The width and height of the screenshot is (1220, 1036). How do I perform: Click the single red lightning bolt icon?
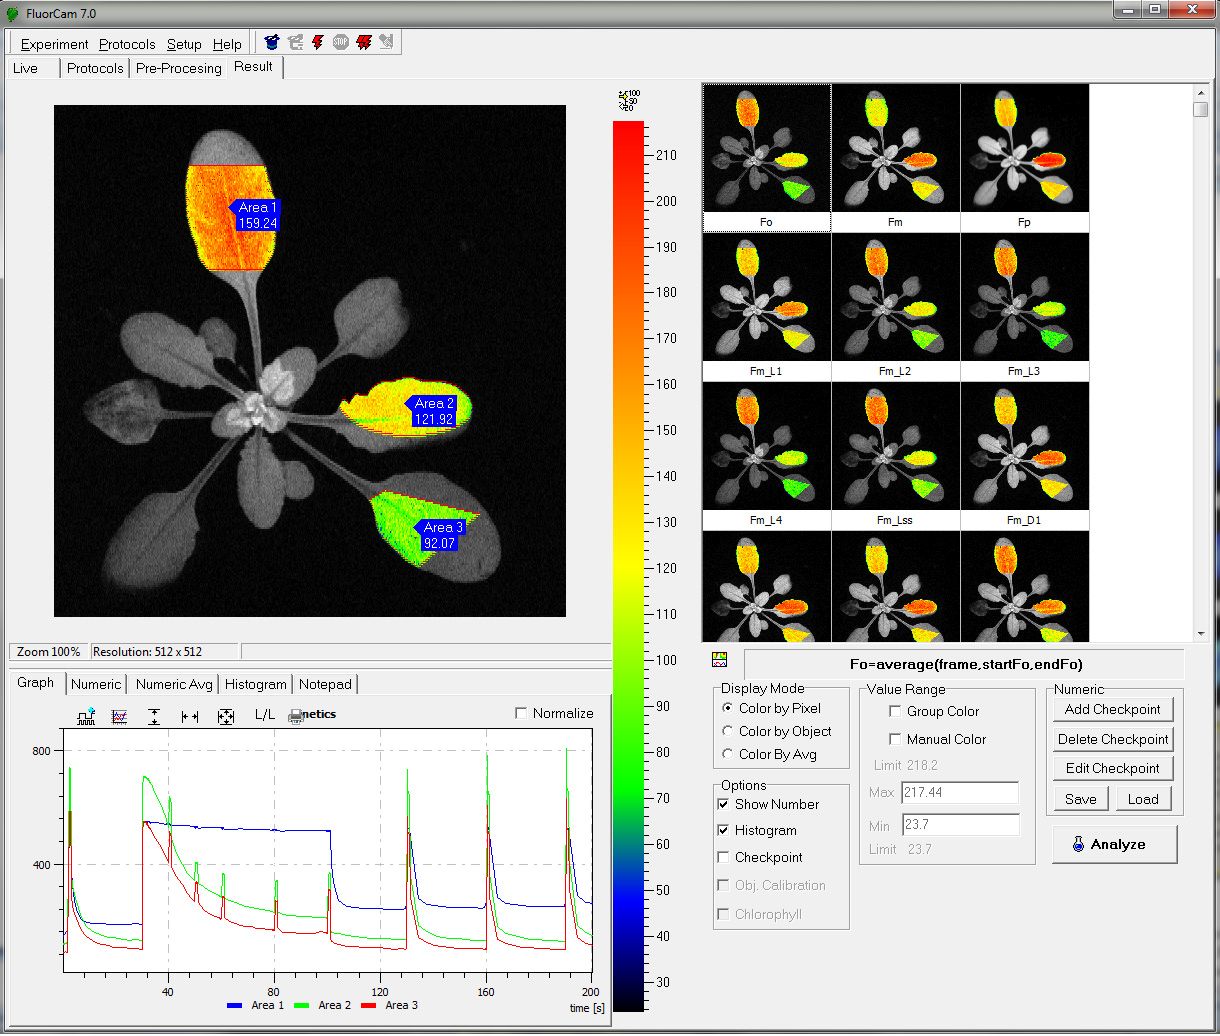[318, 43]
